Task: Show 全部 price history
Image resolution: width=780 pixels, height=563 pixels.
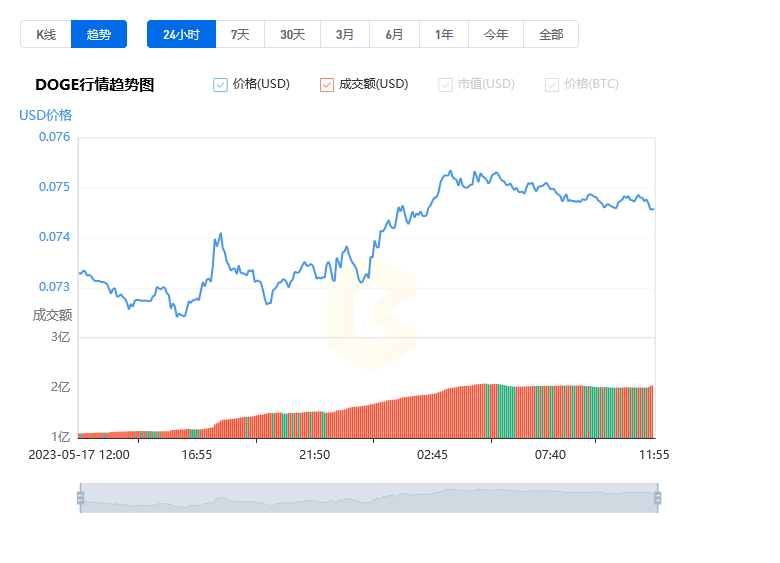Action: 551,34
